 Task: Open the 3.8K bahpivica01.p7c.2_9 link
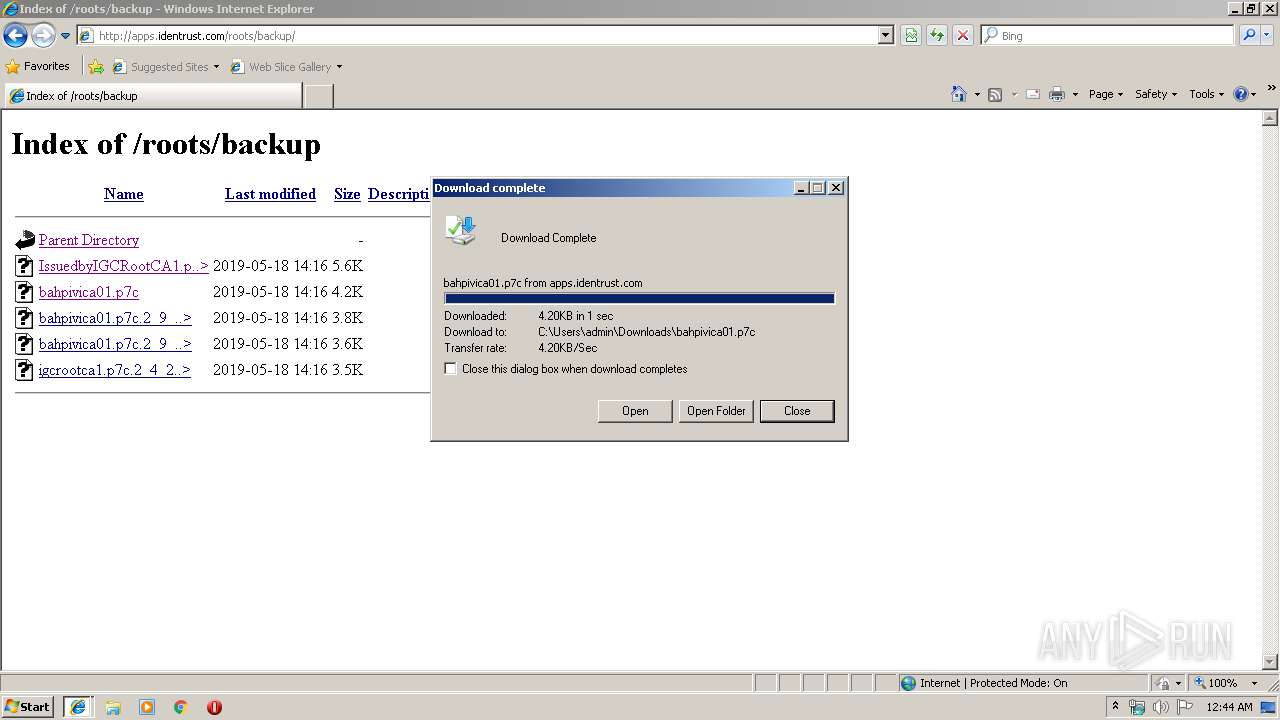[115, 318]
